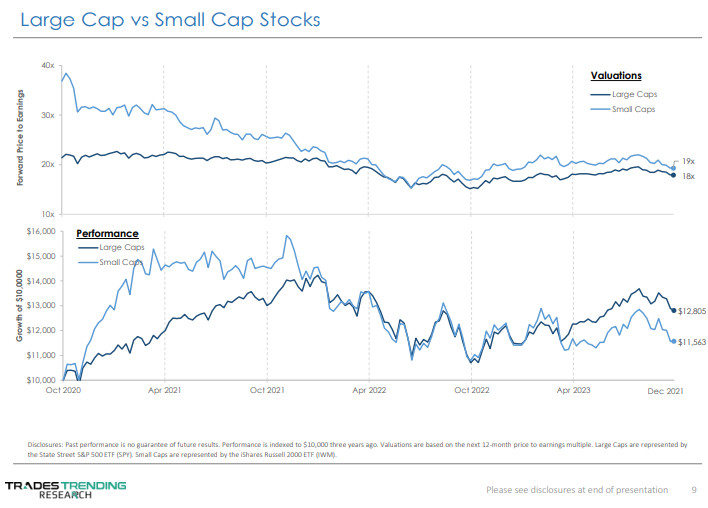Click the page number 9

(694, 489)
